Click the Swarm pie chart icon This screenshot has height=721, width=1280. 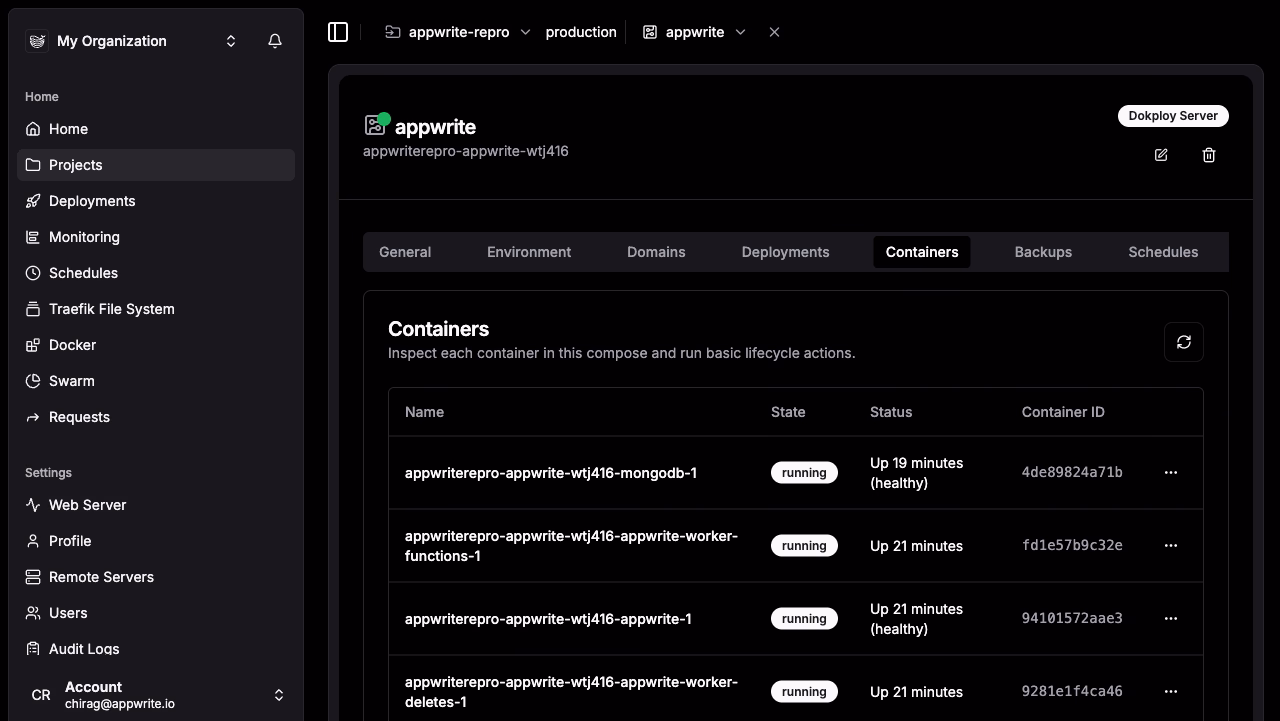click(33, 381)
